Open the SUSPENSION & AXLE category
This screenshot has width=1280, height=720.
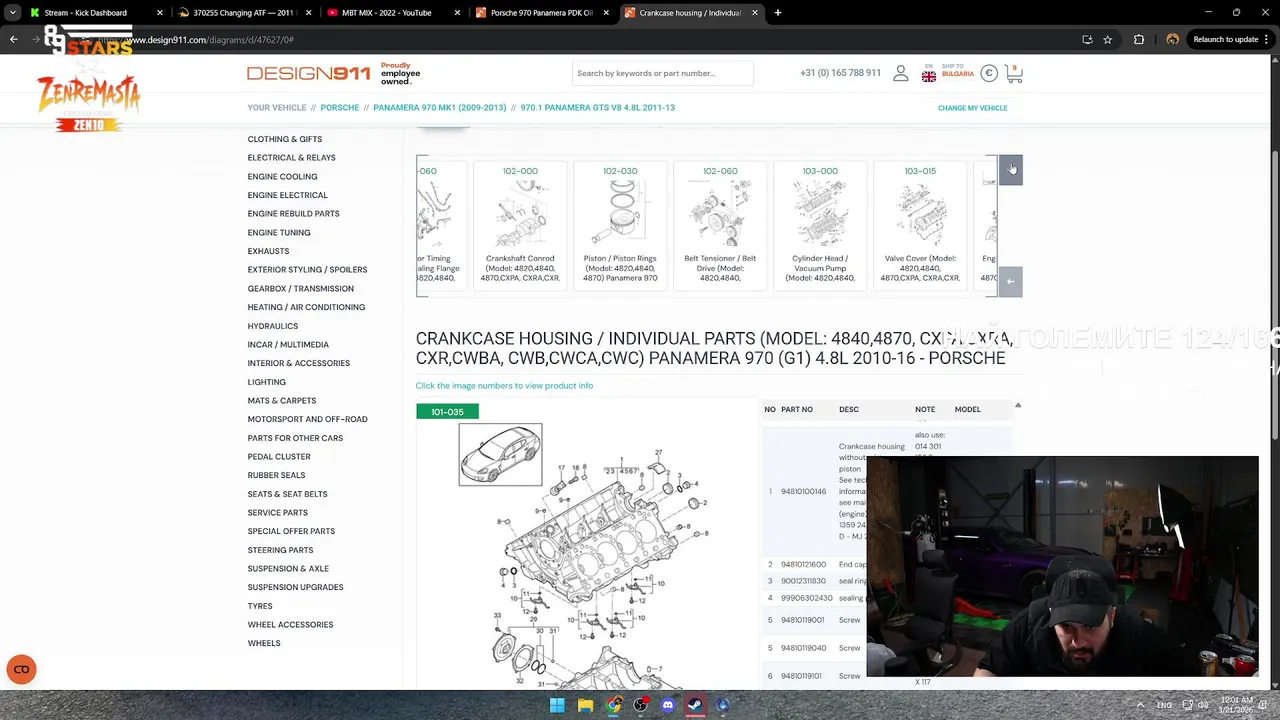pyautogui.click(x=288, y=569)
